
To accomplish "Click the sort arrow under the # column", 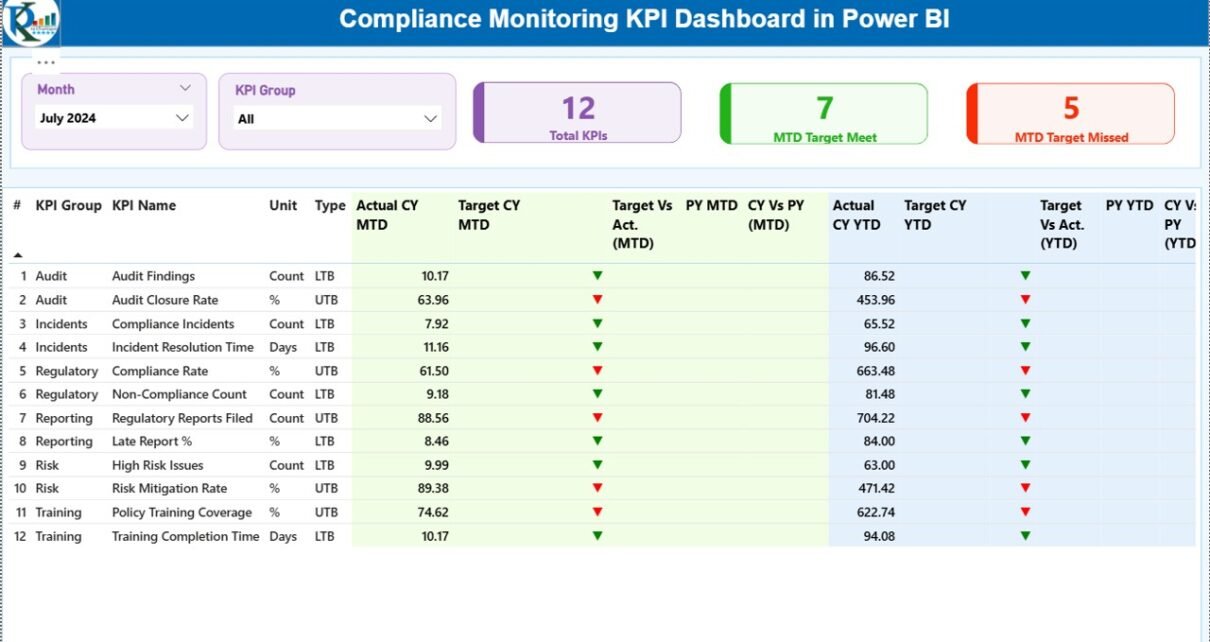I will pos(17,255).
